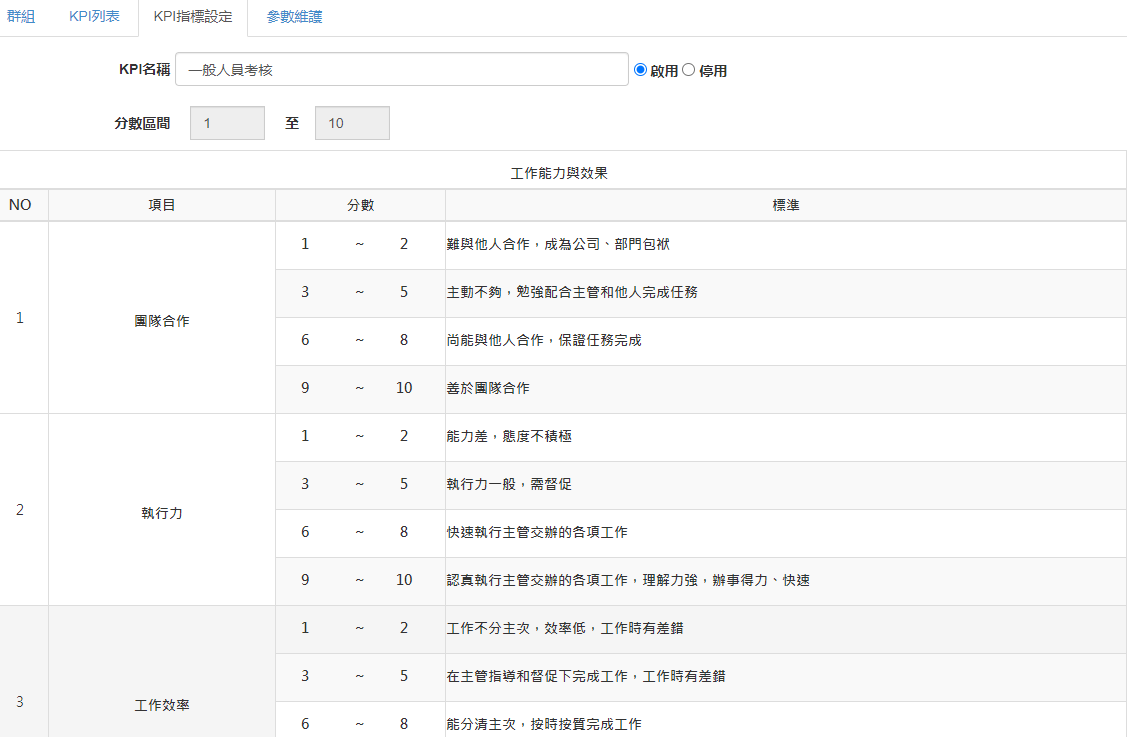Click the standard 善於團隊合作

point(488,388)
